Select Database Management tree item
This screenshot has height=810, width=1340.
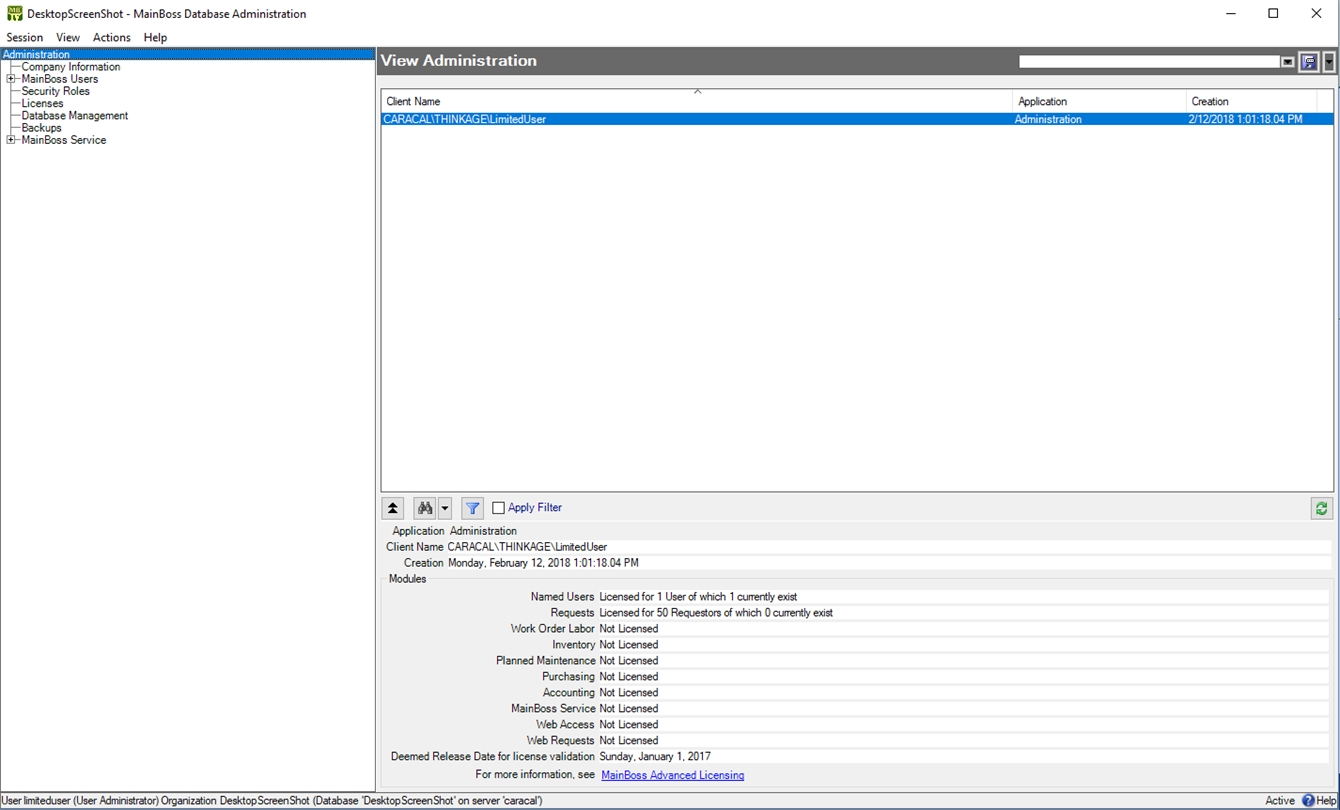pyautogui.click(x=75, y=116)
